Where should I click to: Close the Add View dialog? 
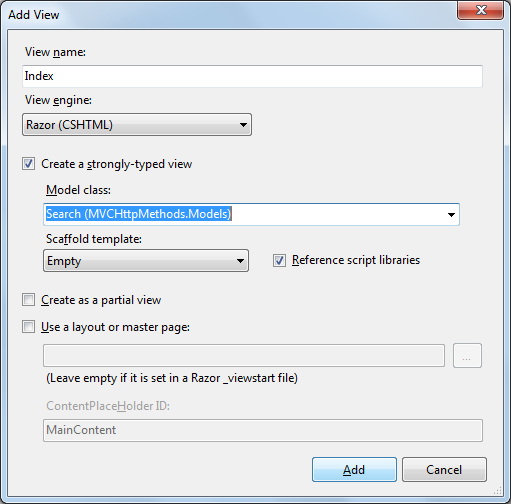click(480, 10)
